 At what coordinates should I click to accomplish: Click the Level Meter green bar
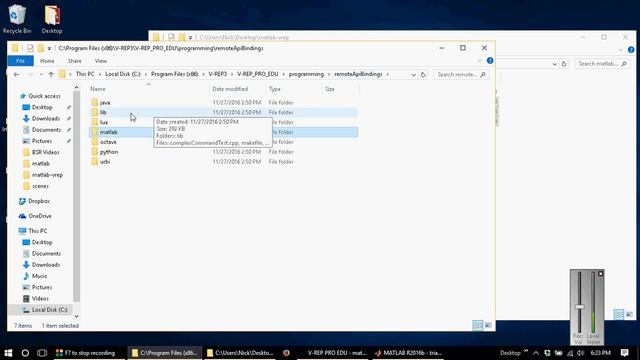point(593,322)
